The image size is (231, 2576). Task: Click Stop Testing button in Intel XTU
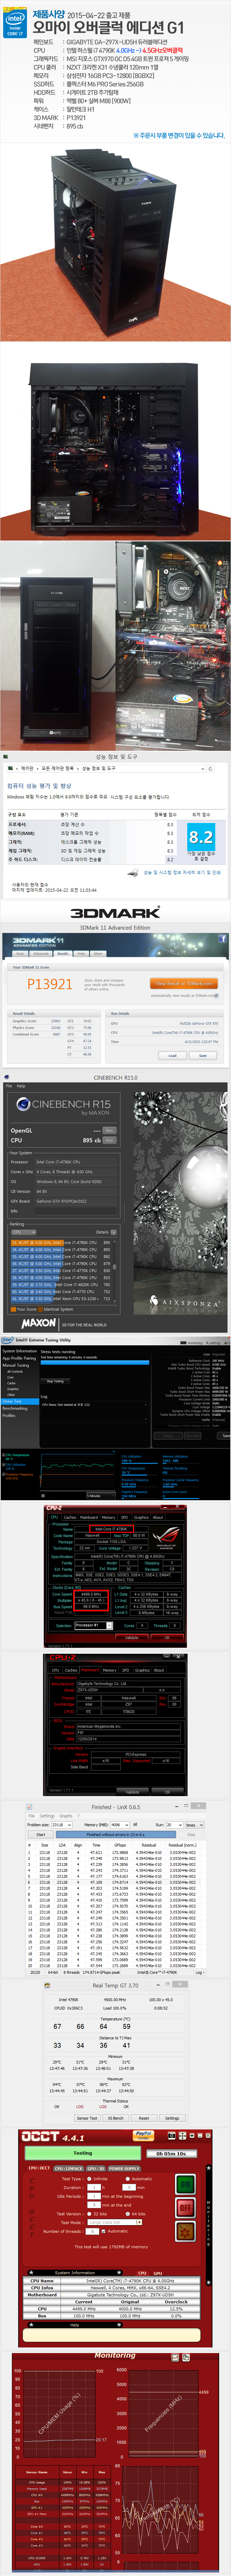55,1381
